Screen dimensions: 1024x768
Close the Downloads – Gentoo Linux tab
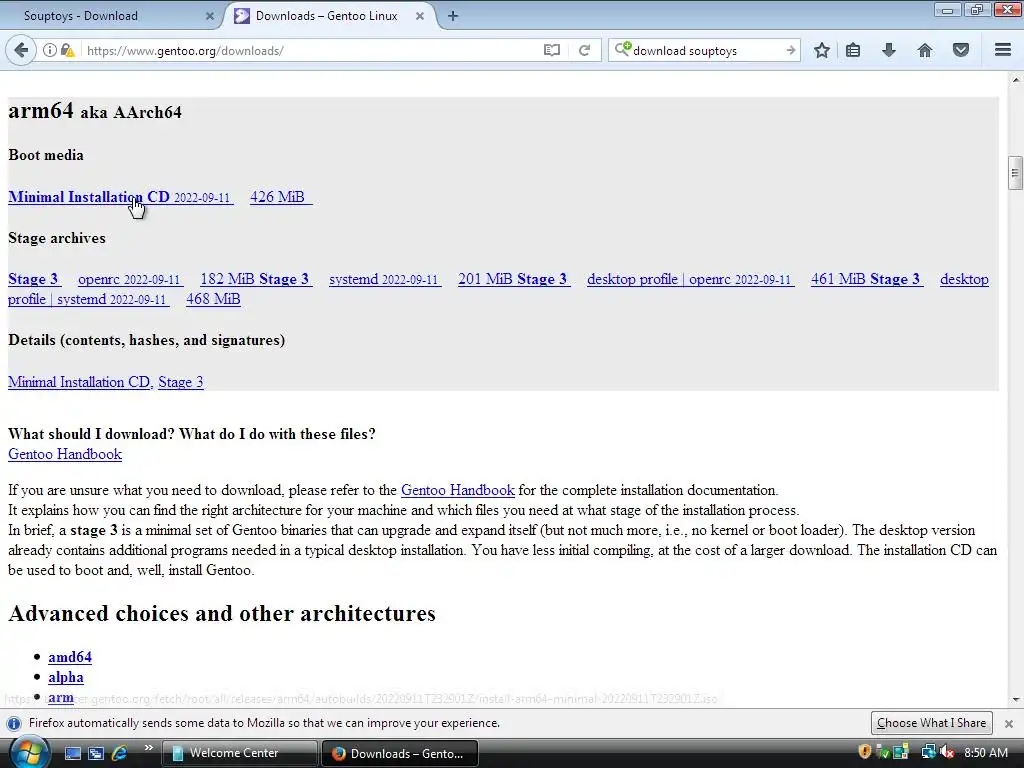point(420,16)
